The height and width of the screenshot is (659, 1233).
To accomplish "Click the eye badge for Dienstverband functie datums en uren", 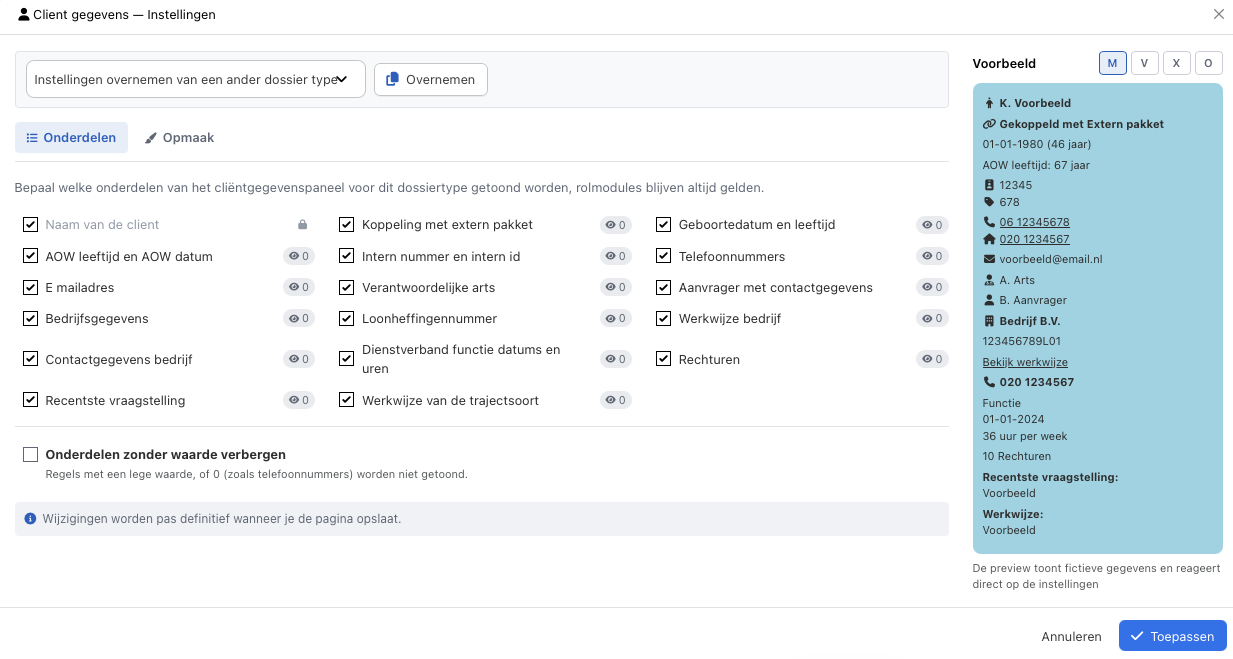I will coord(616,360).
